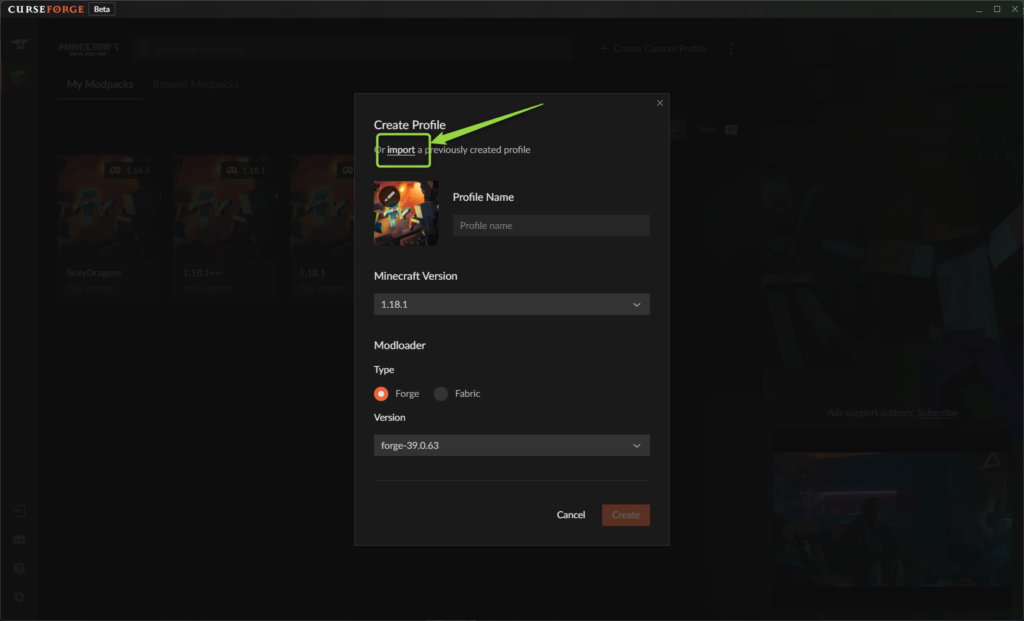The width and height of the screenshot is (1024, 621).
Task: Click the Beta badge in title bar
Action: pos(102,9)
